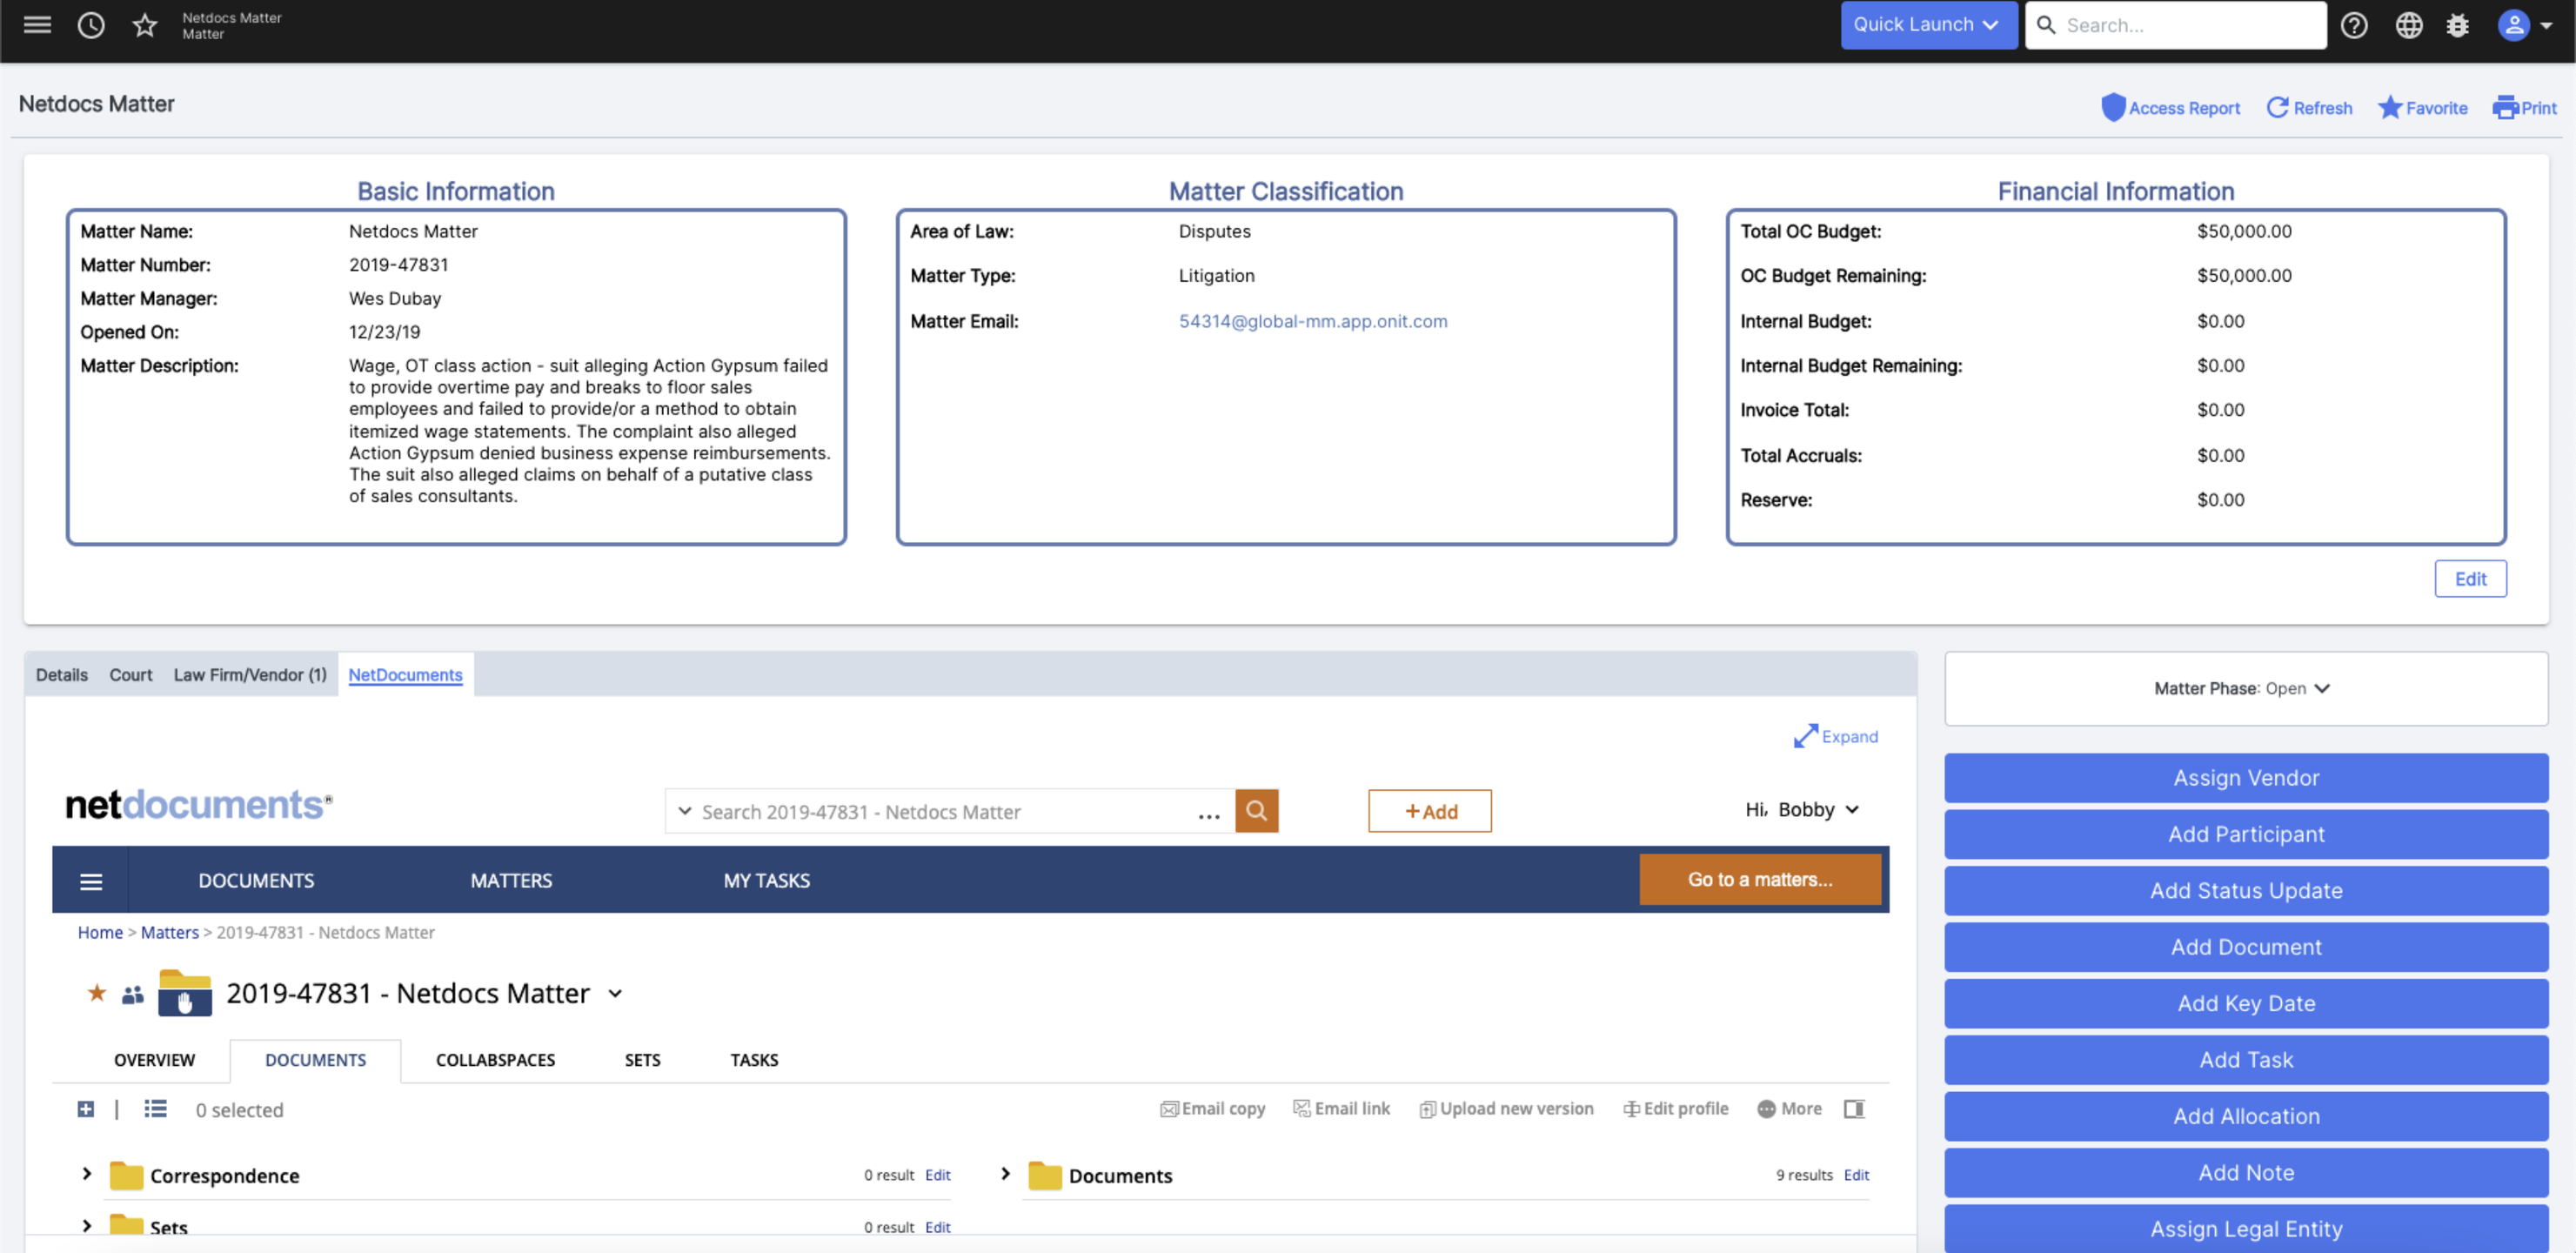The width and height of the screenshot is (2576, 1253).
Task: Switch to list view icon in documents
Action: 155,1108
